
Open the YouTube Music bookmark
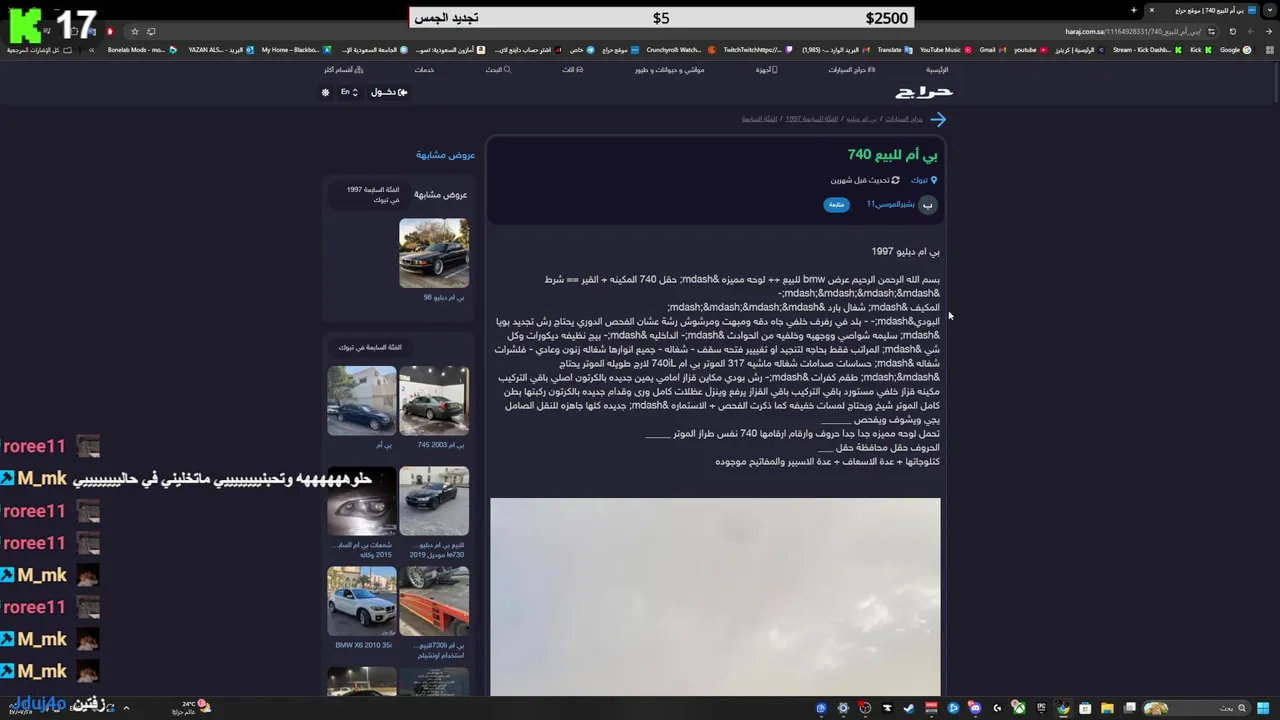point(945,50)
